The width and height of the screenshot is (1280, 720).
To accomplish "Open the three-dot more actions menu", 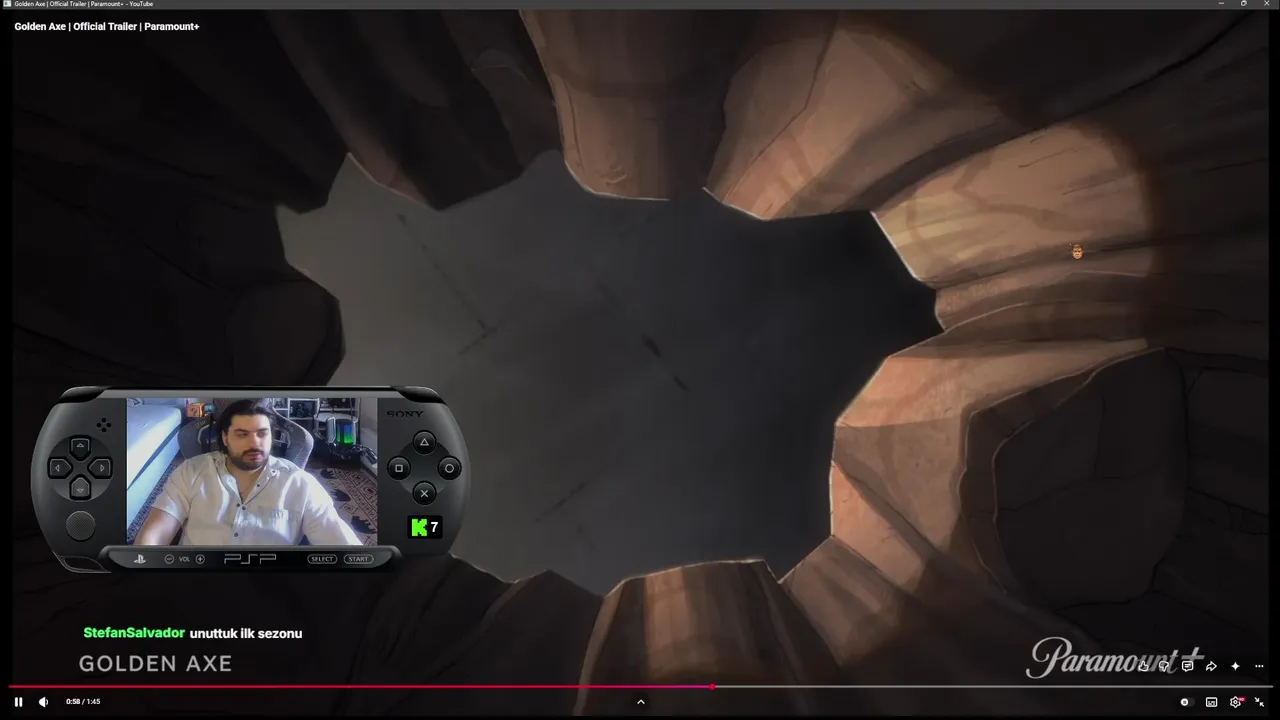I will [1259, 666].
